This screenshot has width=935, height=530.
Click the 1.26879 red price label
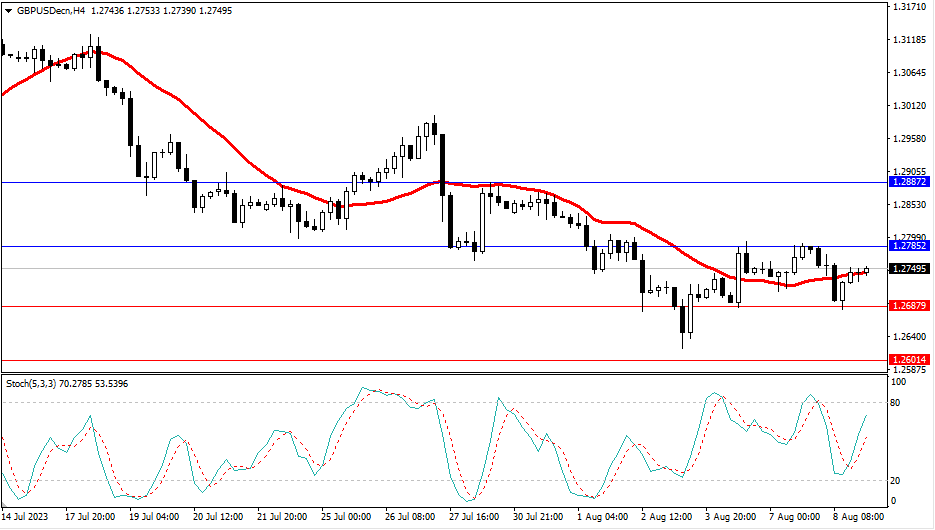pos(909,306)
